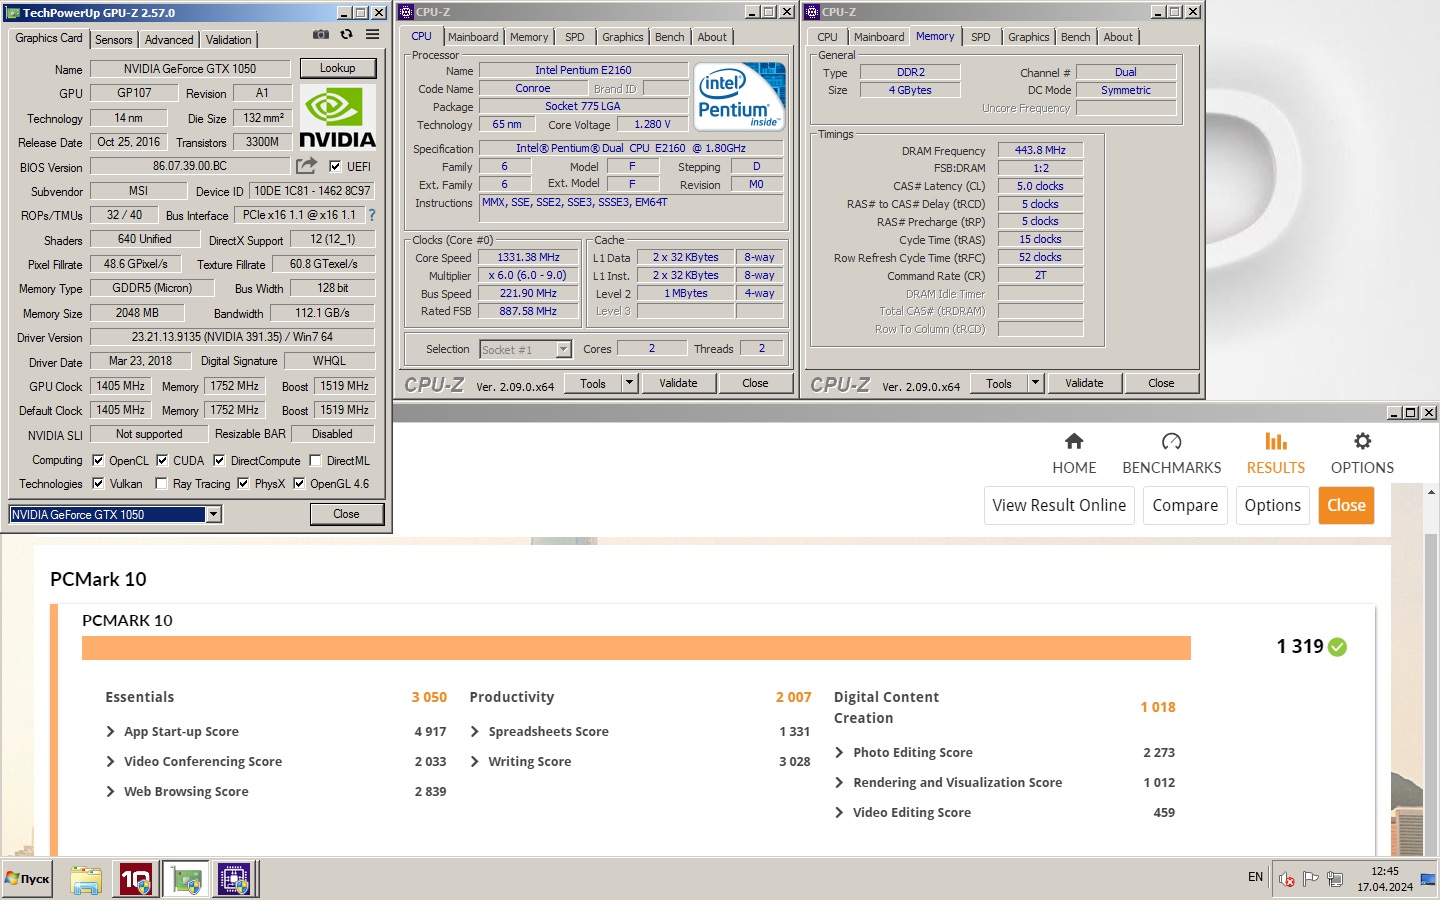1440x900 pixels.
Task: Open SPD tab in CPU-Z Memory window
Action: [x=981, y=37]
